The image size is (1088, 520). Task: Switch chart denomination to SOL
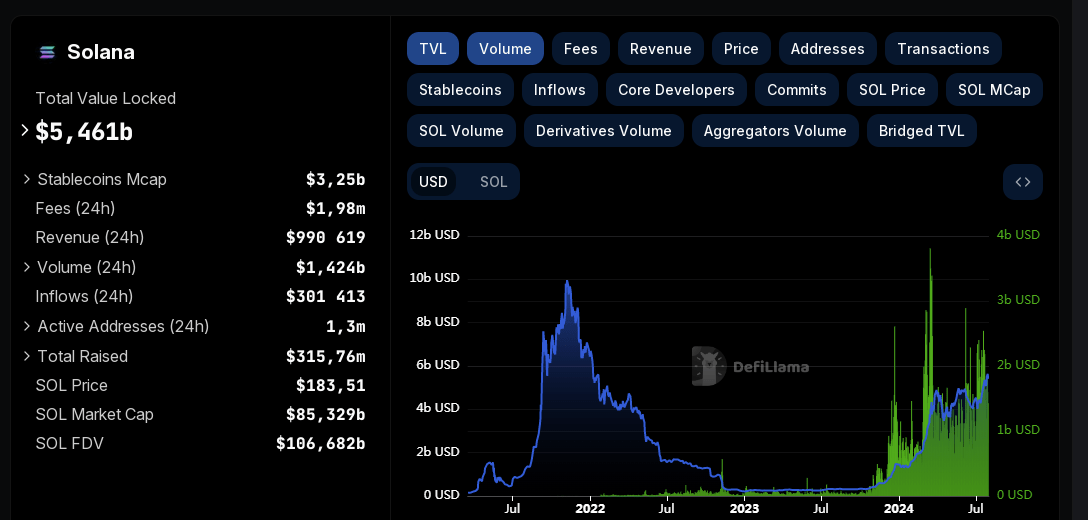(493, 182)
